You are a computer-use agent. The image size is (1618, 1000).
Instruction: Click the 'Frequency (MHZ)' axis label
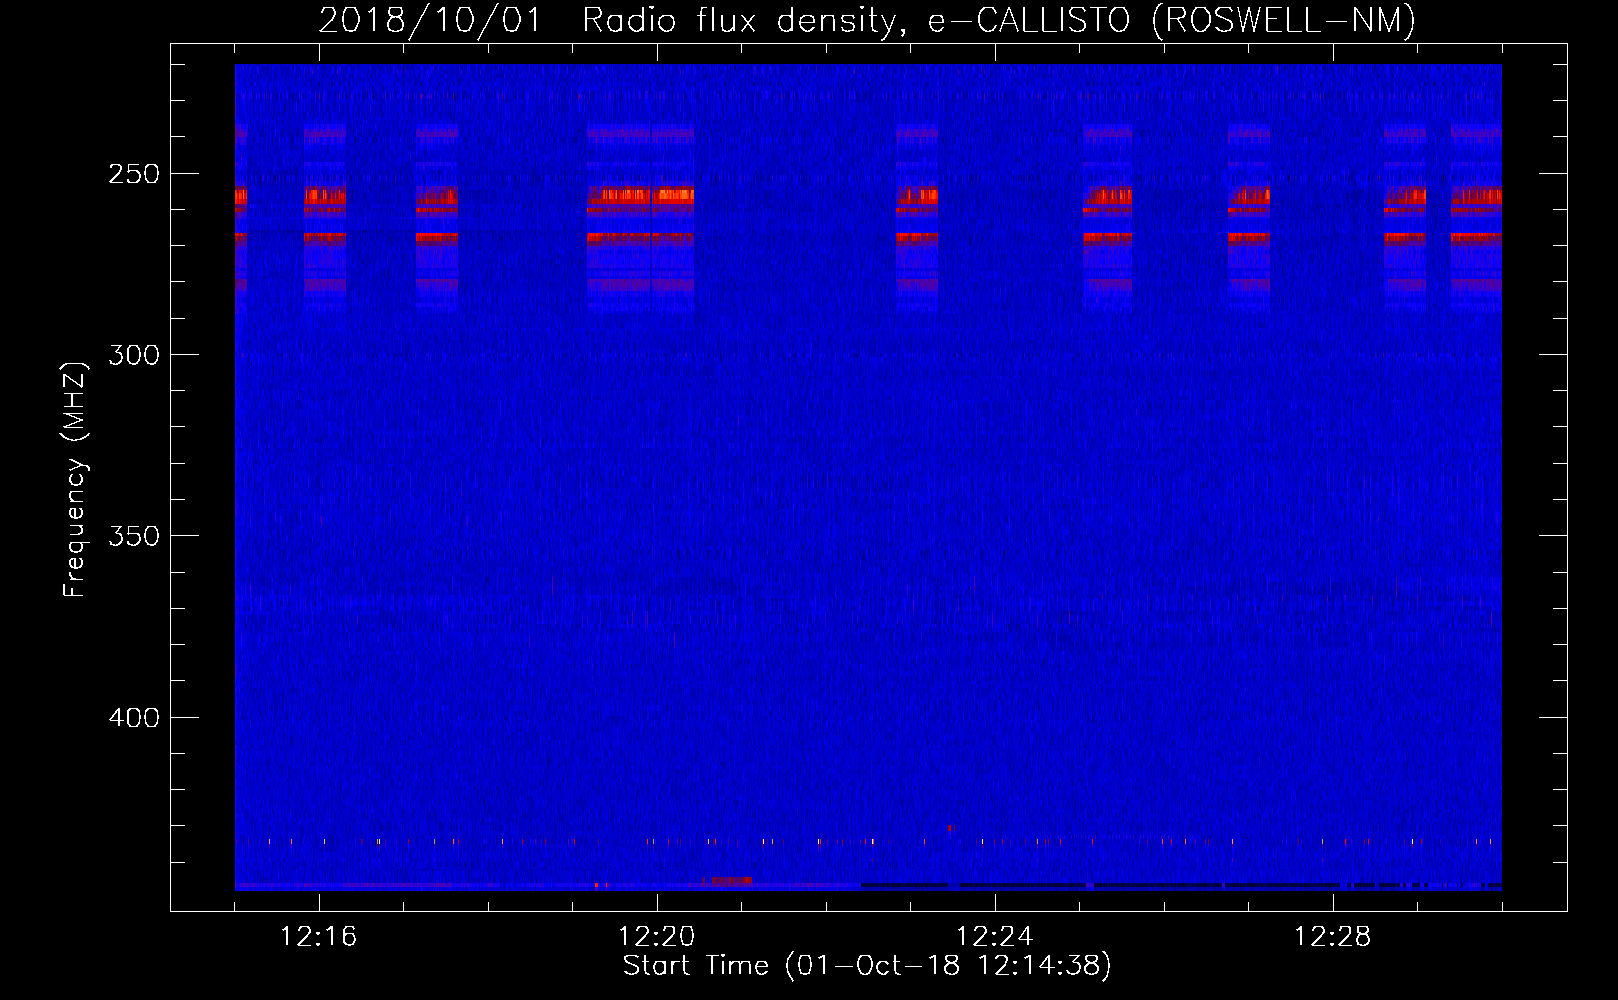point(75,479)
